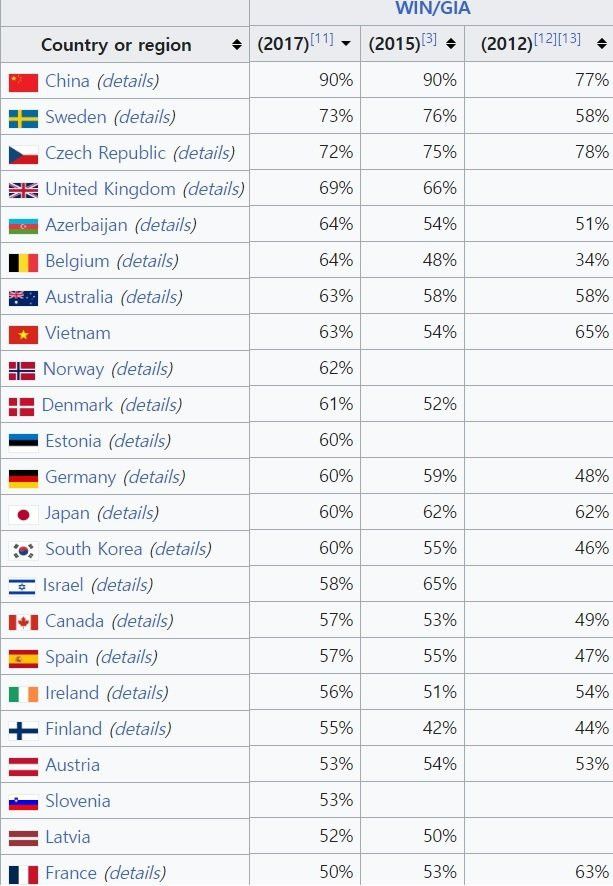Click the China flag icon

point(23,82)
